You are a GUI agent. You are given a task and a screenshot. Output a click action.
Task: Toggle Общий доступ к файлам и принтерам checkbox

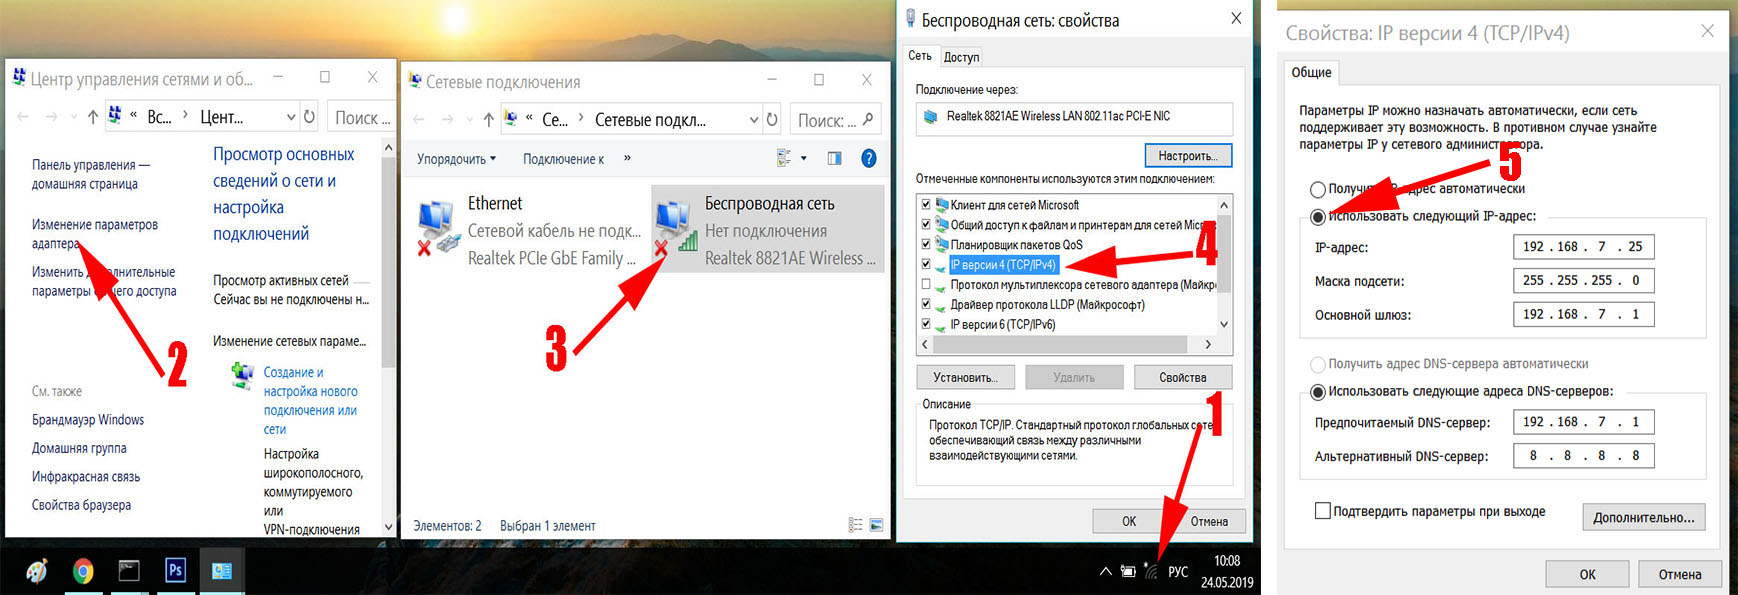pos(926,224)
